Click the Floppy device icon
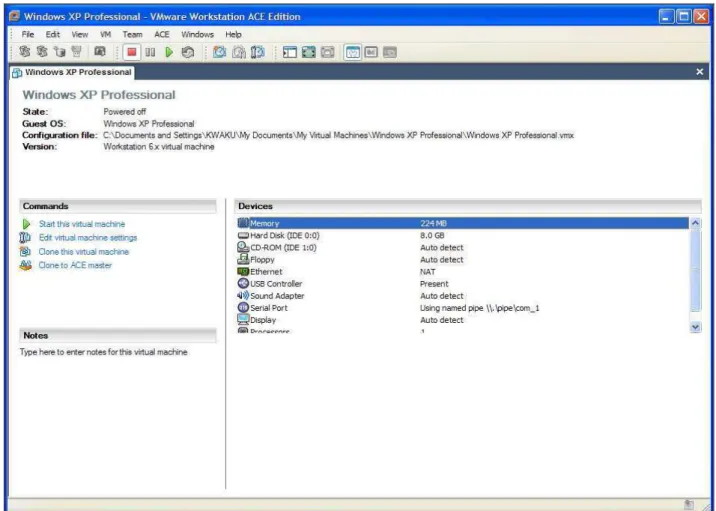This screenshot has height=511, width=716. pos(243,259)
